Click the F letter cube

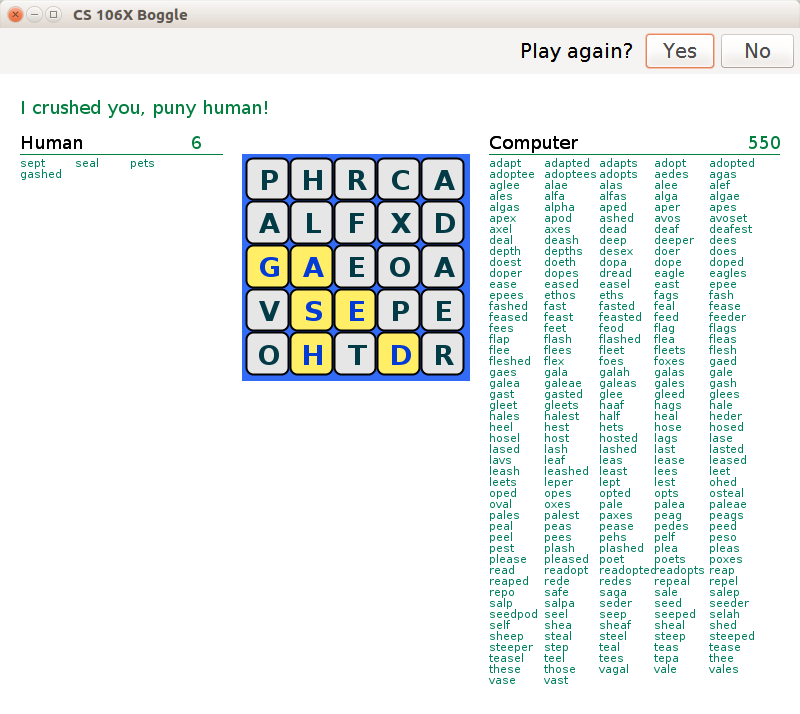pos(357,224)
